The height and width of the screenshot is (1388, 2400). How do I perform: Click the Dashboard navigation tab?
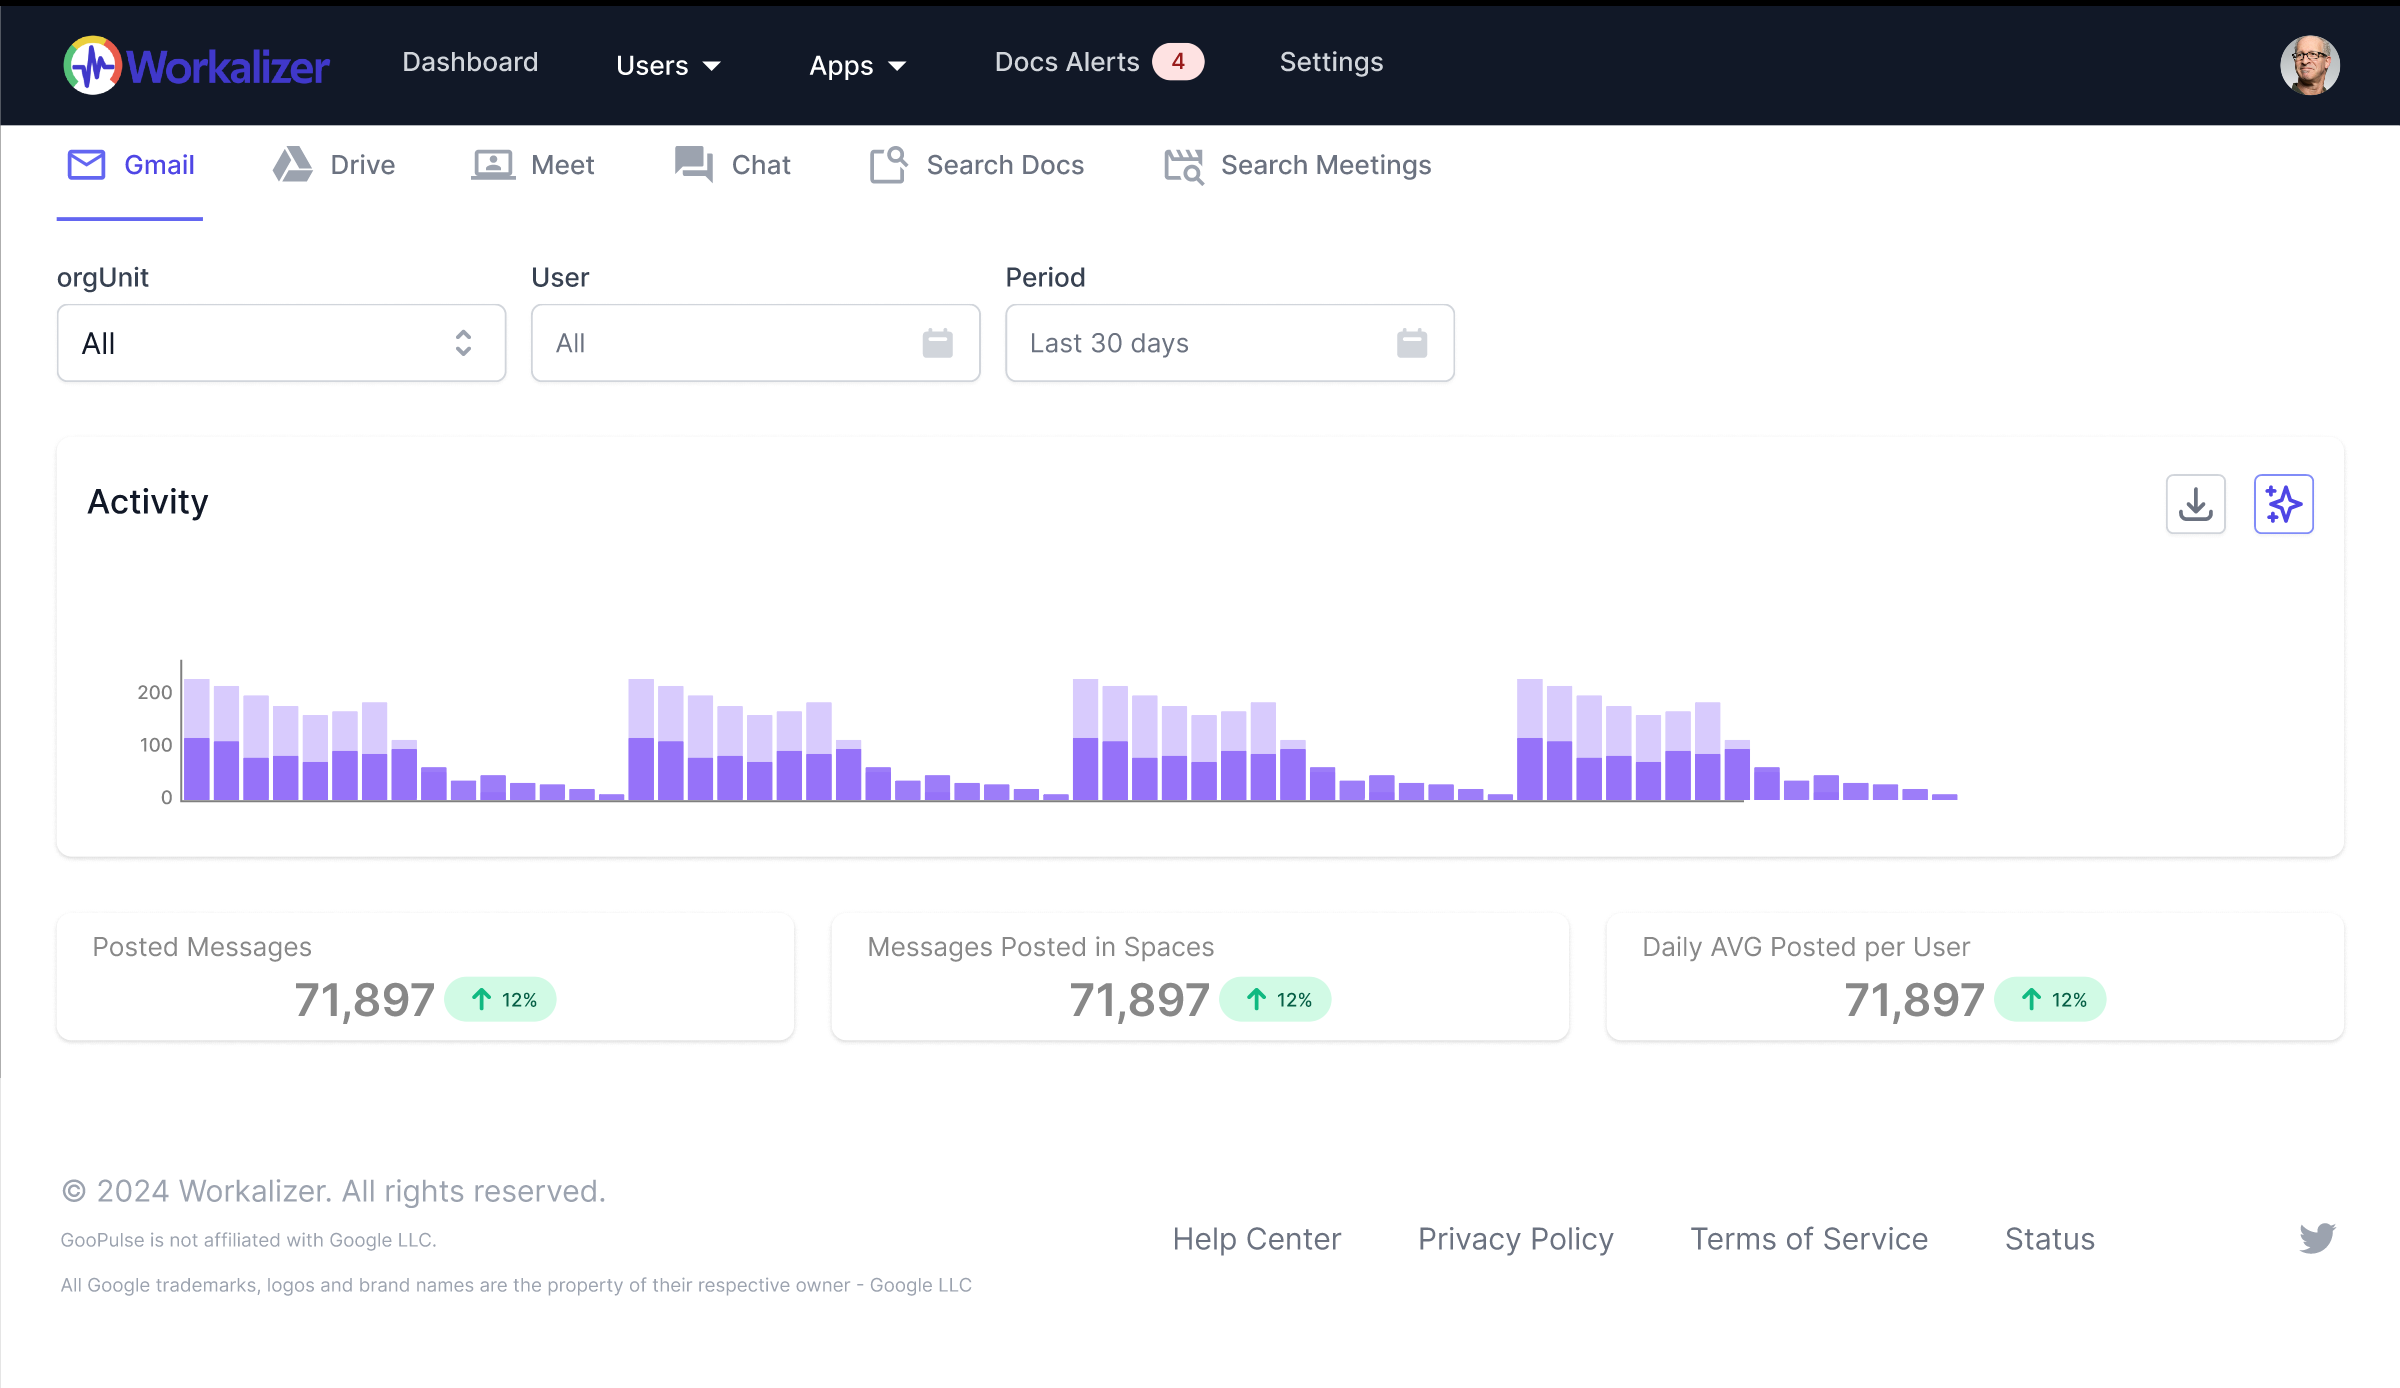(469, 63)
